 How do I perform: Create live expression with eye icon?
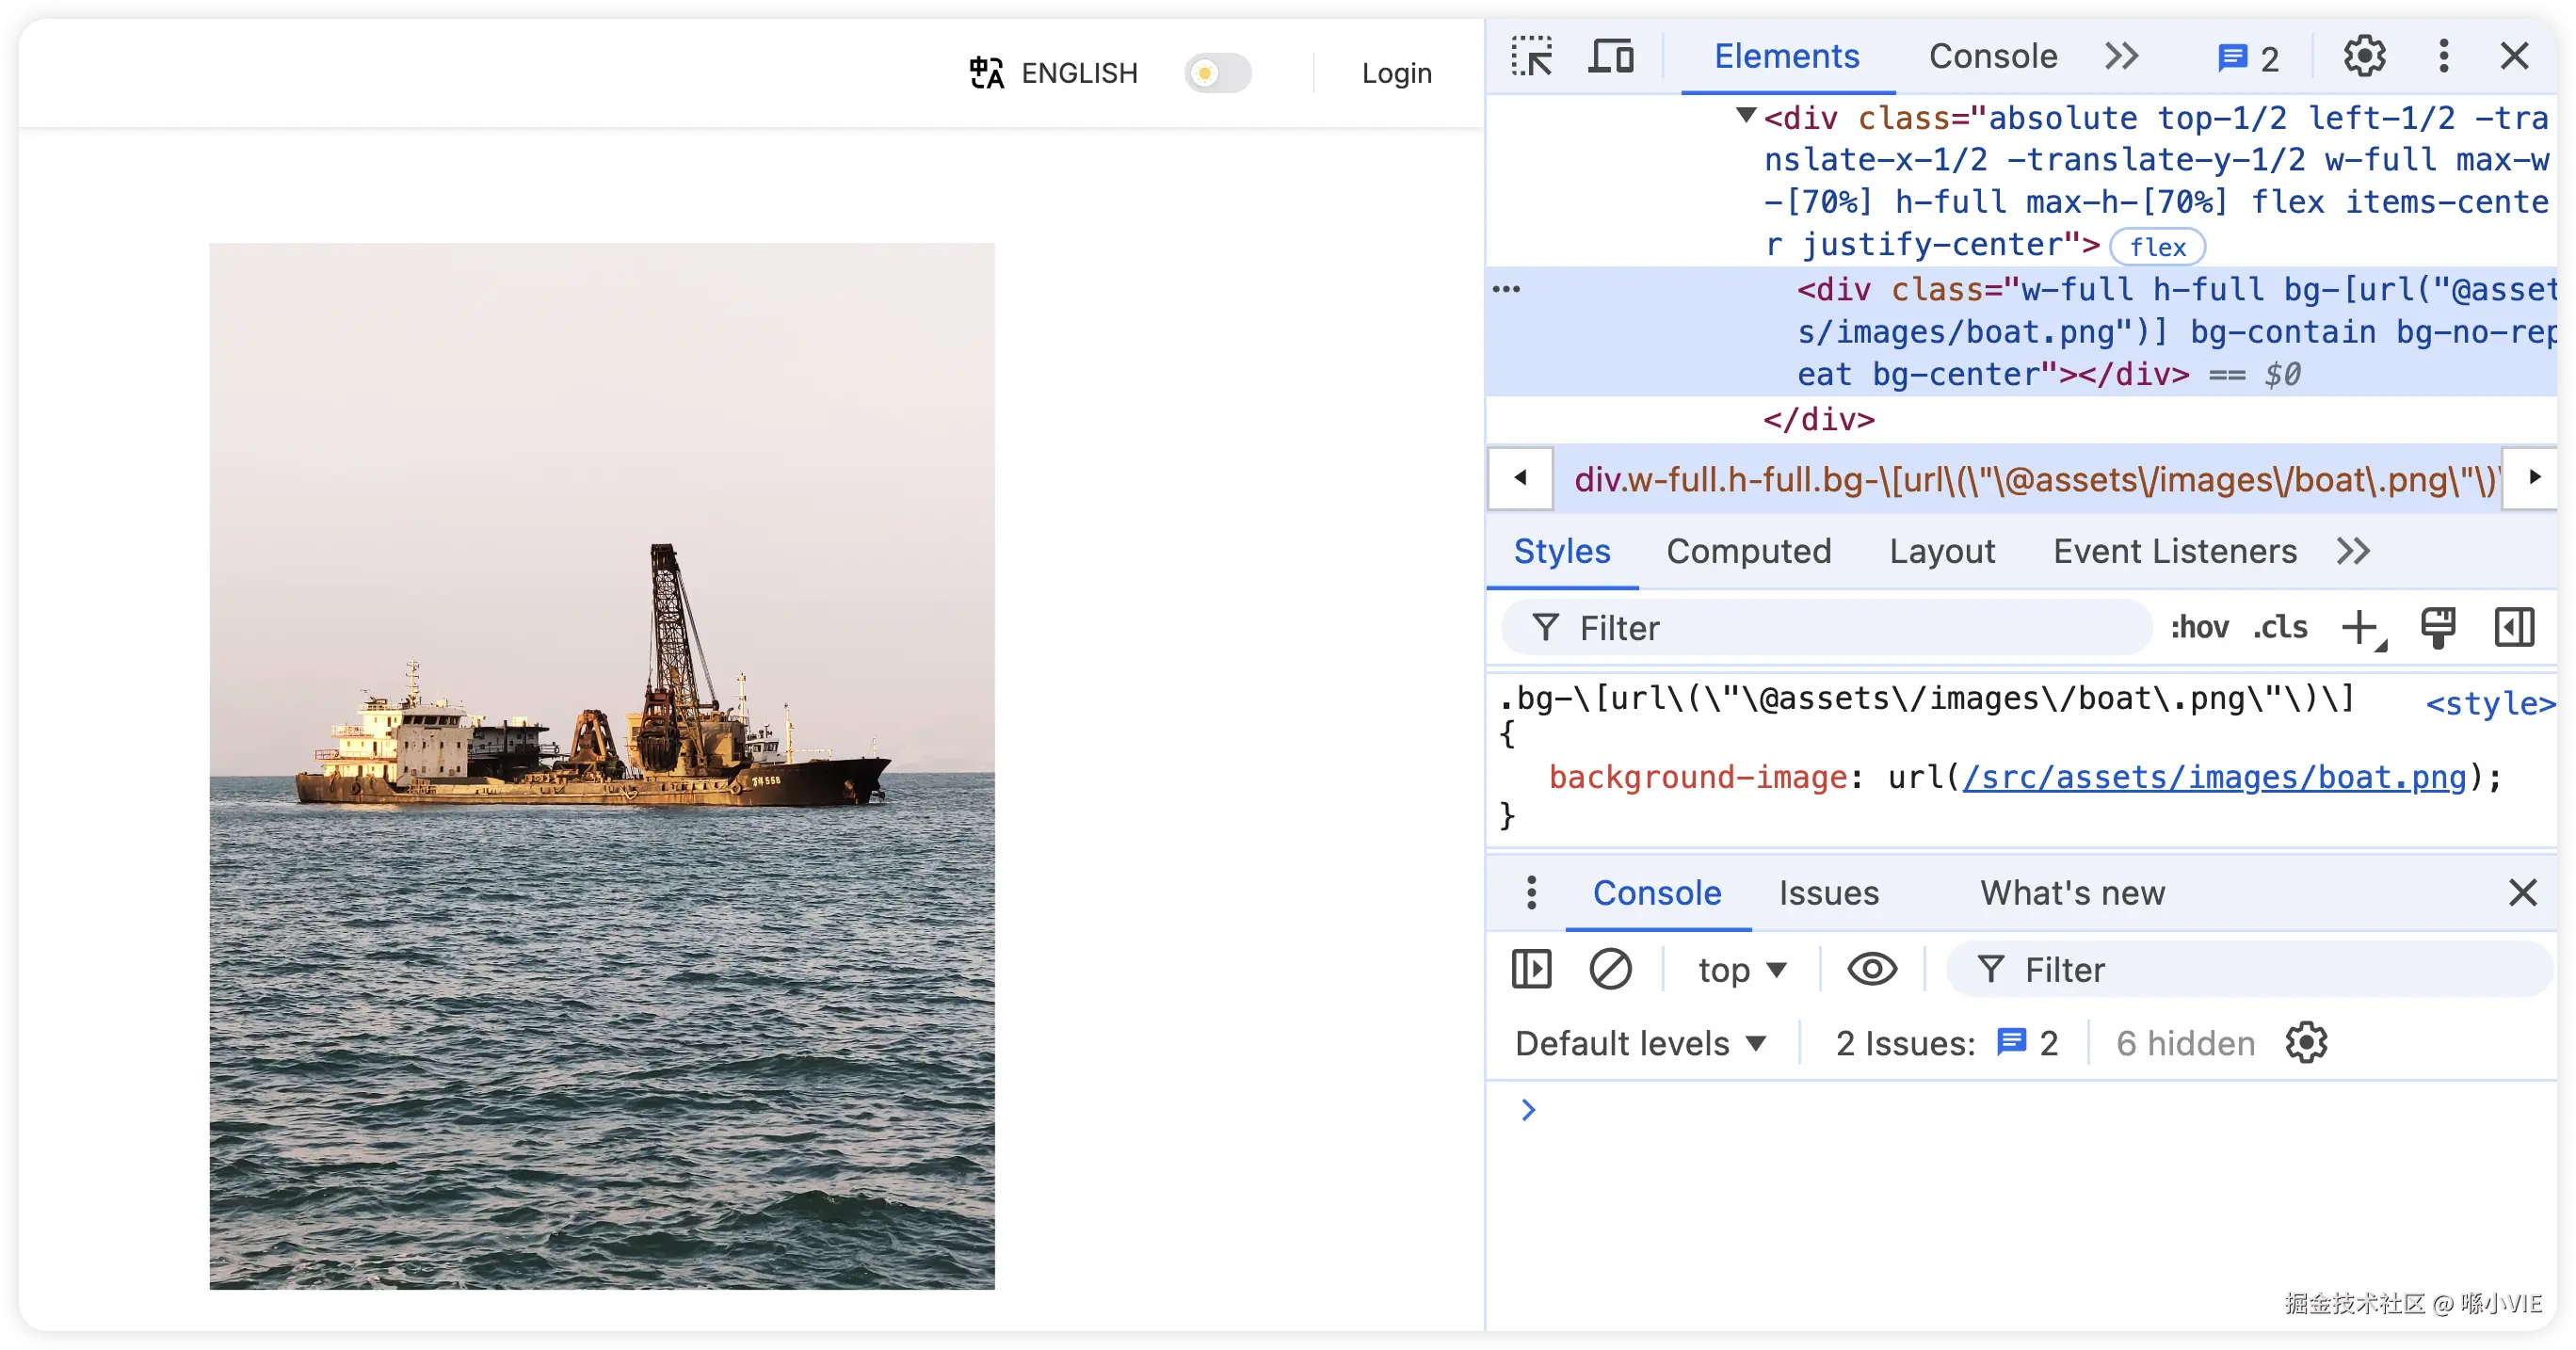[x=1872, y=969]
